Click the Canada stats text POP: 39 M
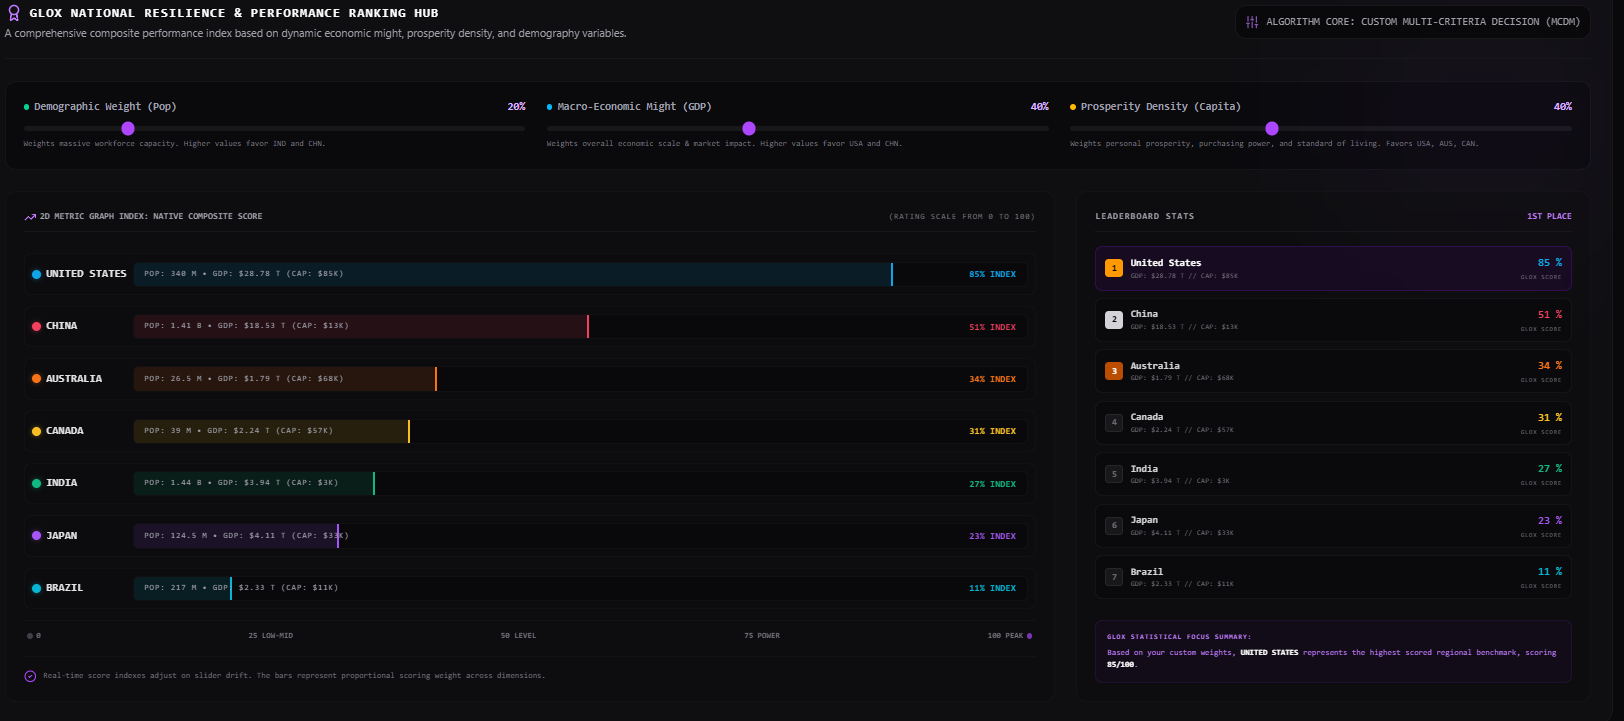Screen dimensions: 1624x721 click(238, 431)
